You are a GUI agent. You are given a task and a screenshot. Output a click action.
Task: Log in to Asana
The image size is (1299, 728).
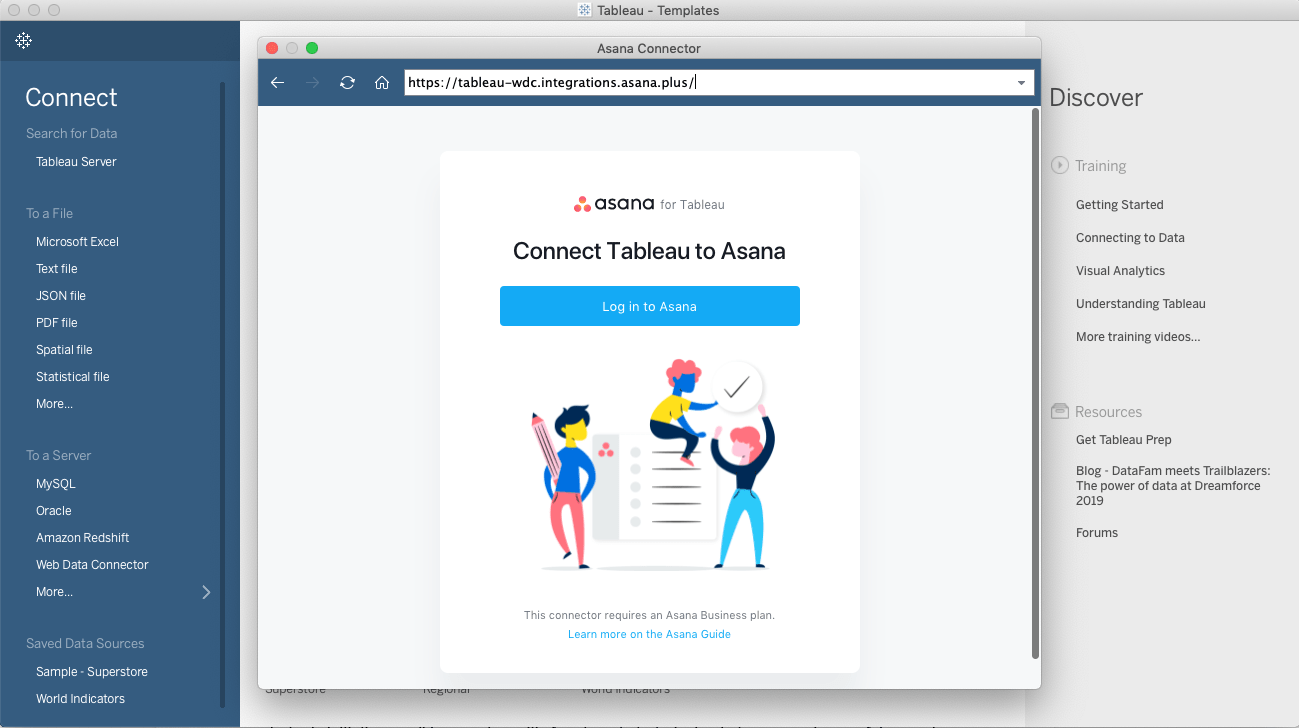pos(650,306)
